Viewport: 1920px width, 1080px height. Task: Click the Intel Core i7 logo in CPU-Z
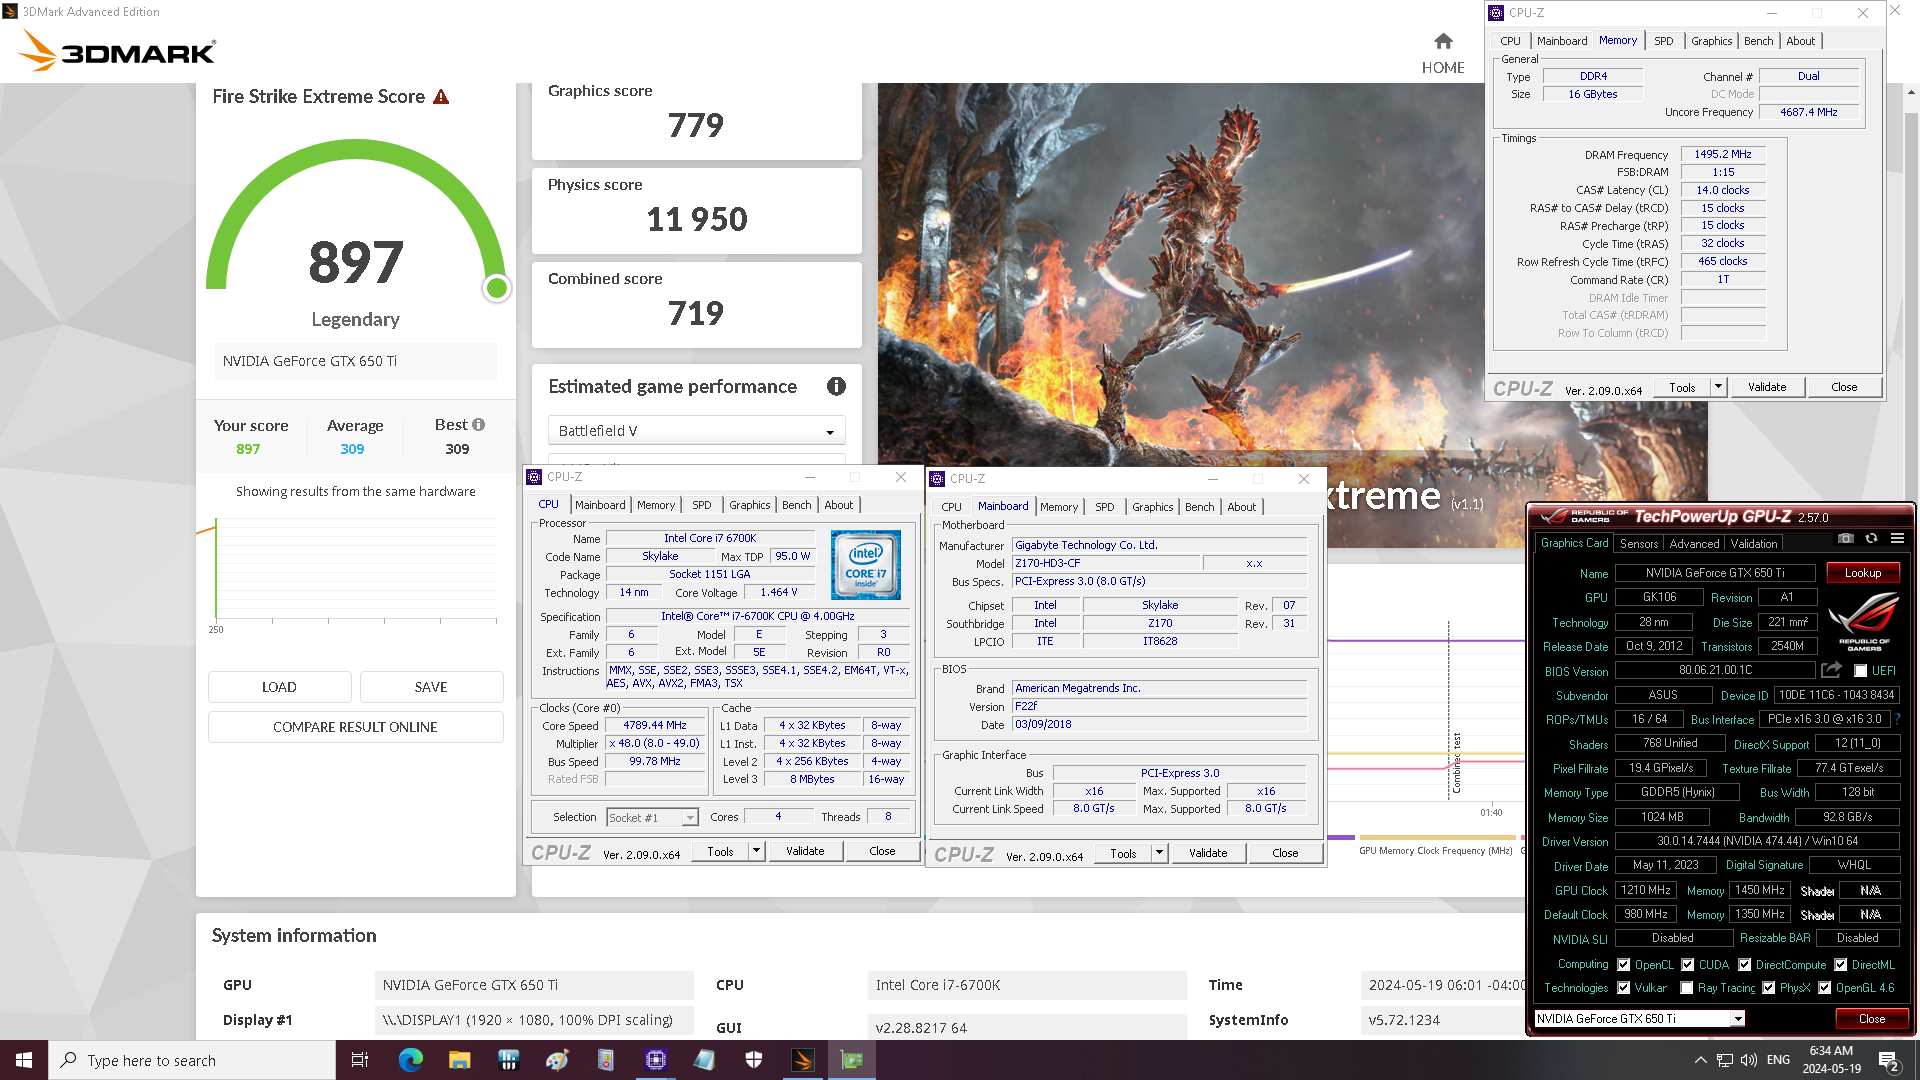[866, 565]
